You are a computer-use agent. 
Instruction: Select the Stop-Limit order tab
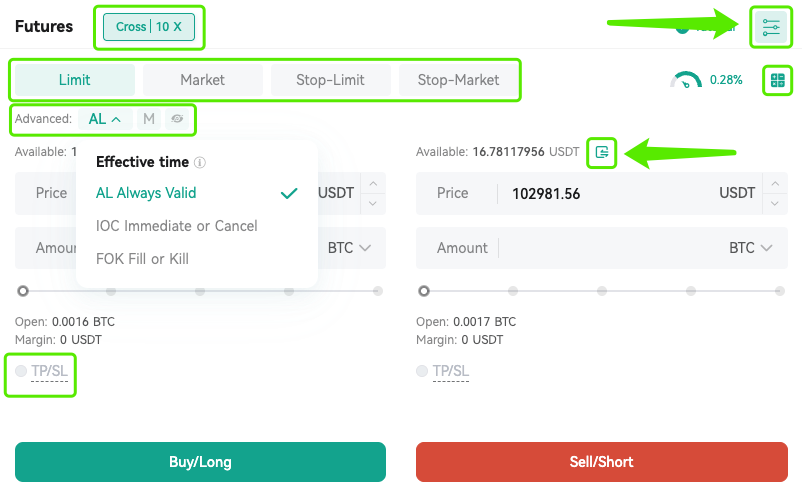click(330, 80)
